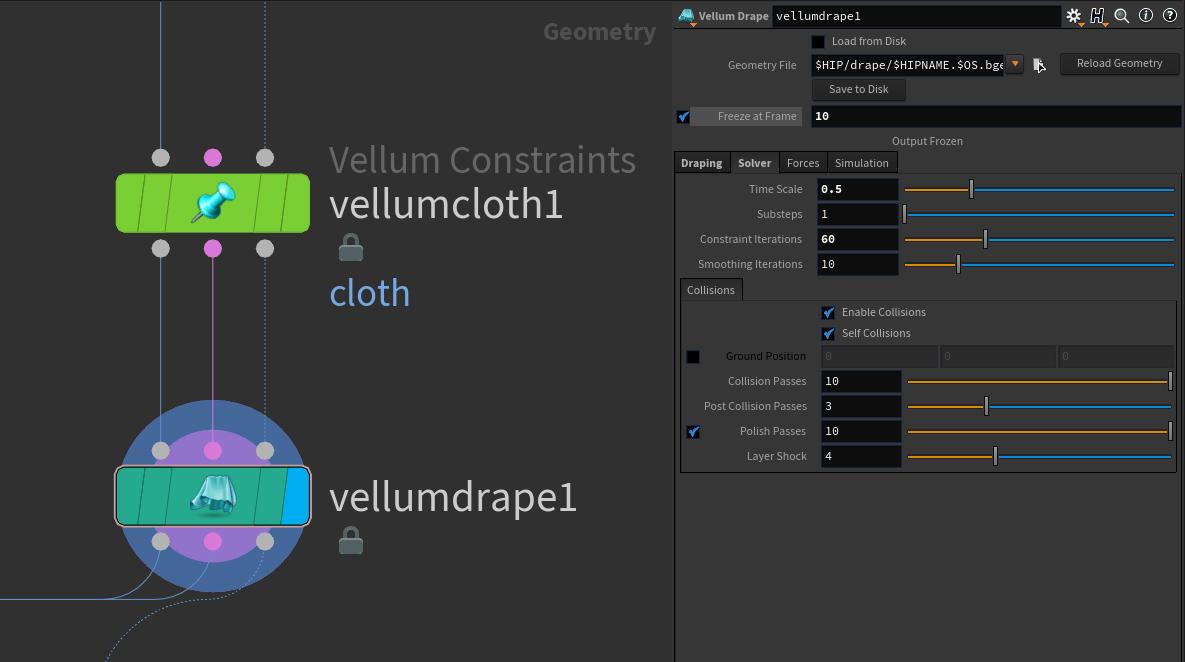Click the vellumcloth1 pushpin node icon
1185x662 pixels.
[213, 203]
